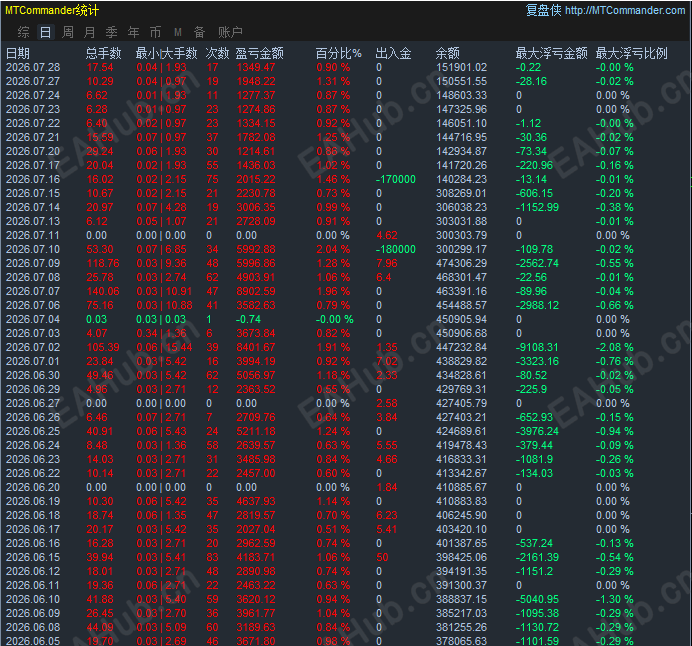Switch to the 账户 (account) tab
Screen dimensions: 692x646
click(230, 32)
